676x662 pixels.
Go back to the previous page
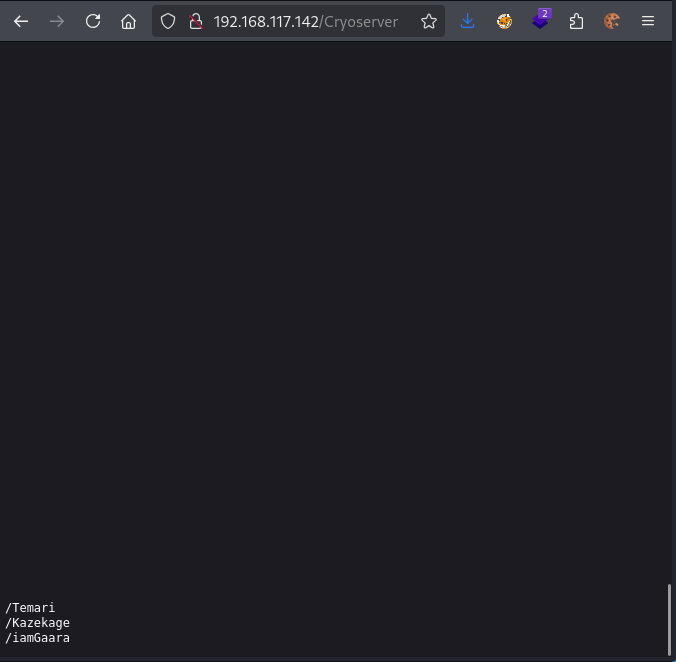(x=21, y=21)
